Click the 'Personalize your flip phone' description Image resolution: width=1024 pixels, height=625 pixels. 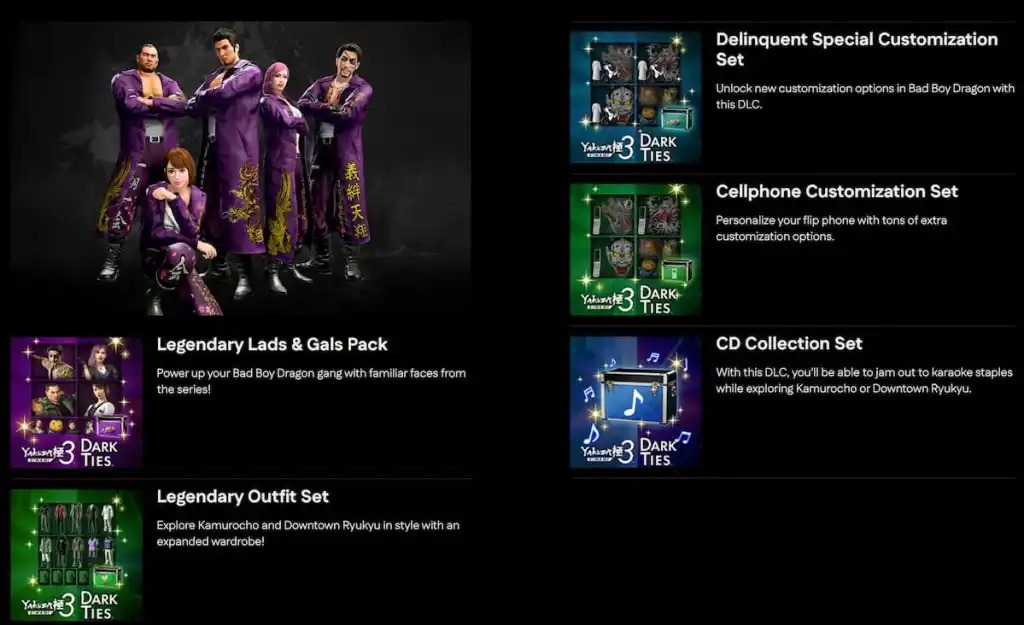tap(831, 228)
